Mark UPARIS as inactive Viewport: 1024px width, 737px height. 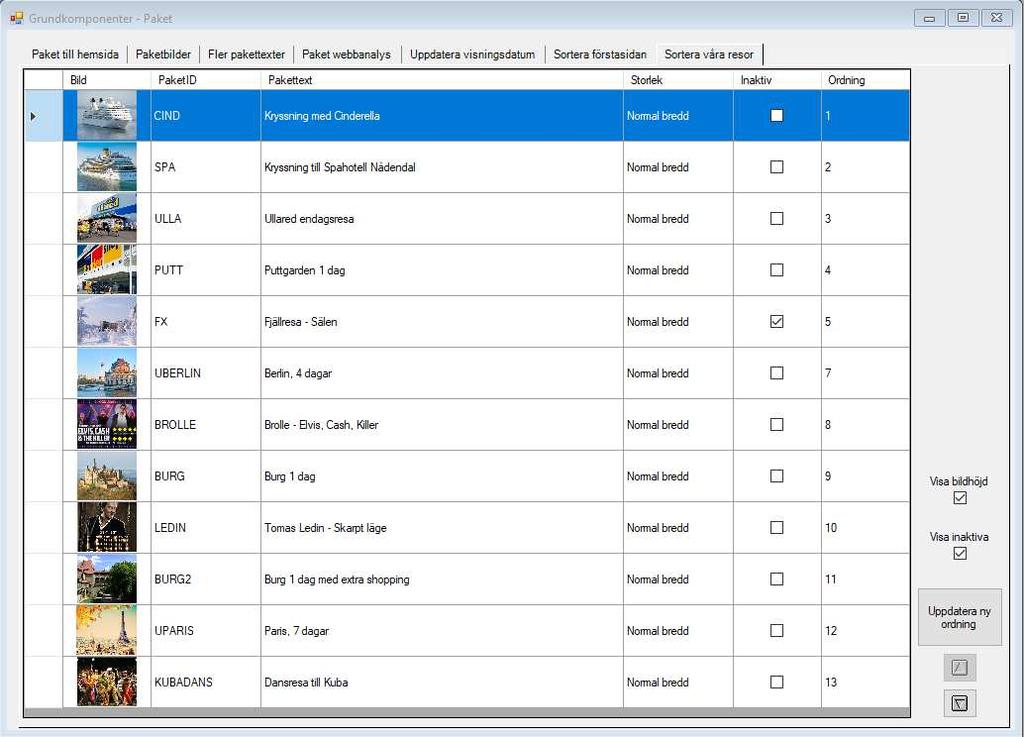pyautogui.click(x=776, y=631)
